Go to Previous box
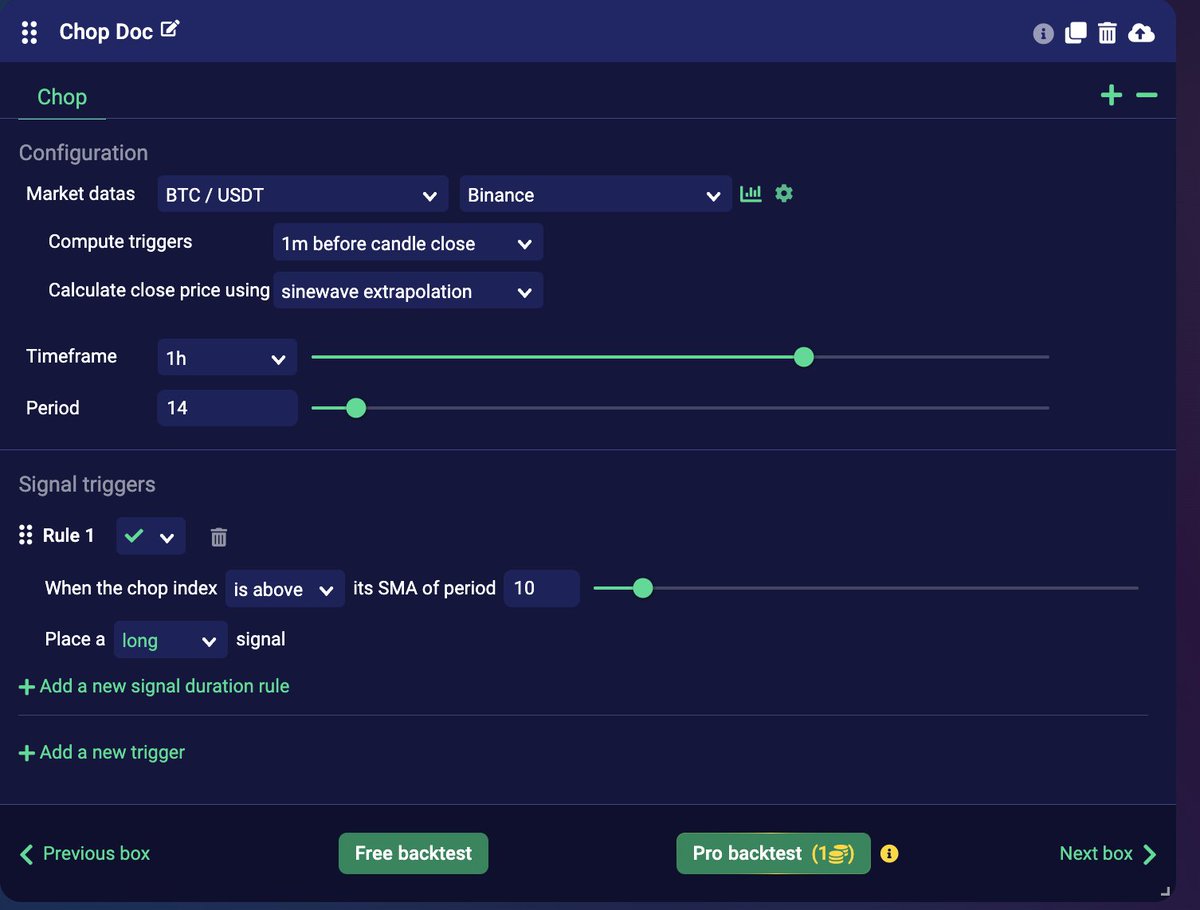The image size is (1200, 910). [x=85, y=854]
